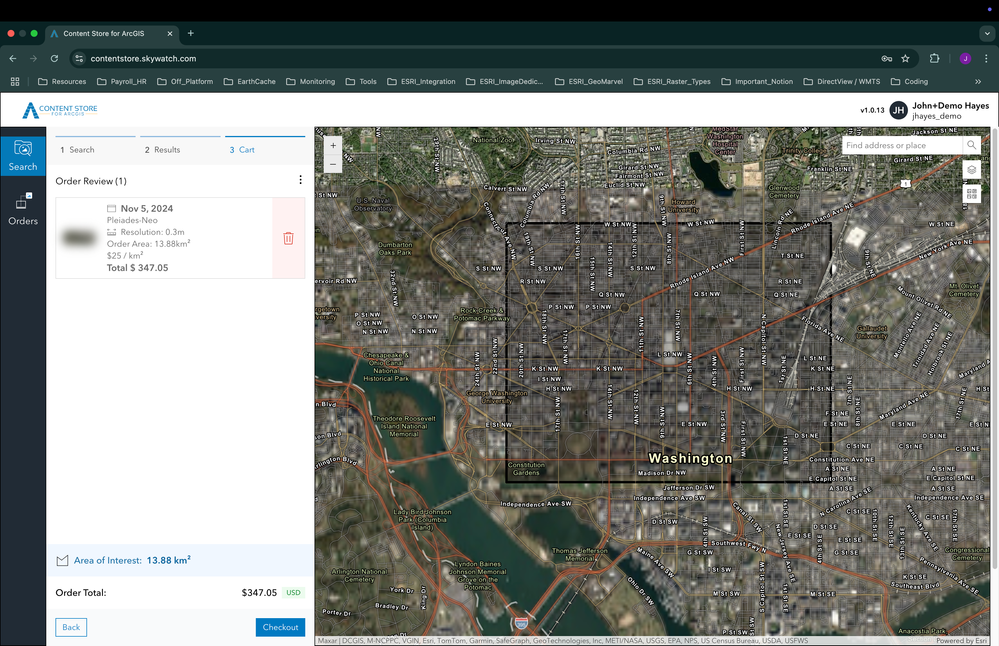Viewport: 999px width, 646px height.
Task: Remove the cart item using the trash icon
Action: click(x=288, y=238)
